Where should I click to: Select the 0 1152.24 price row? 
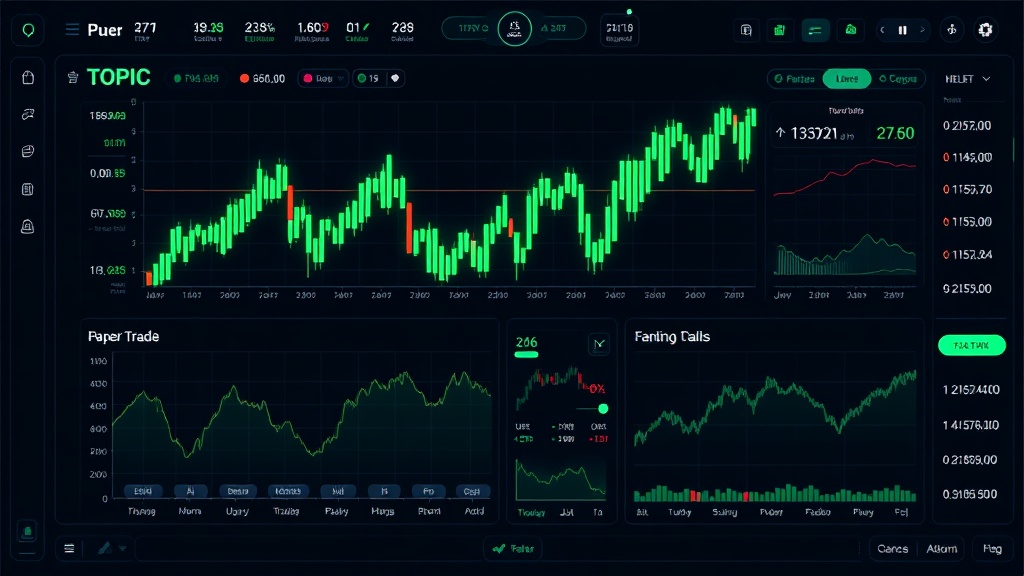[x=967, y=255]
